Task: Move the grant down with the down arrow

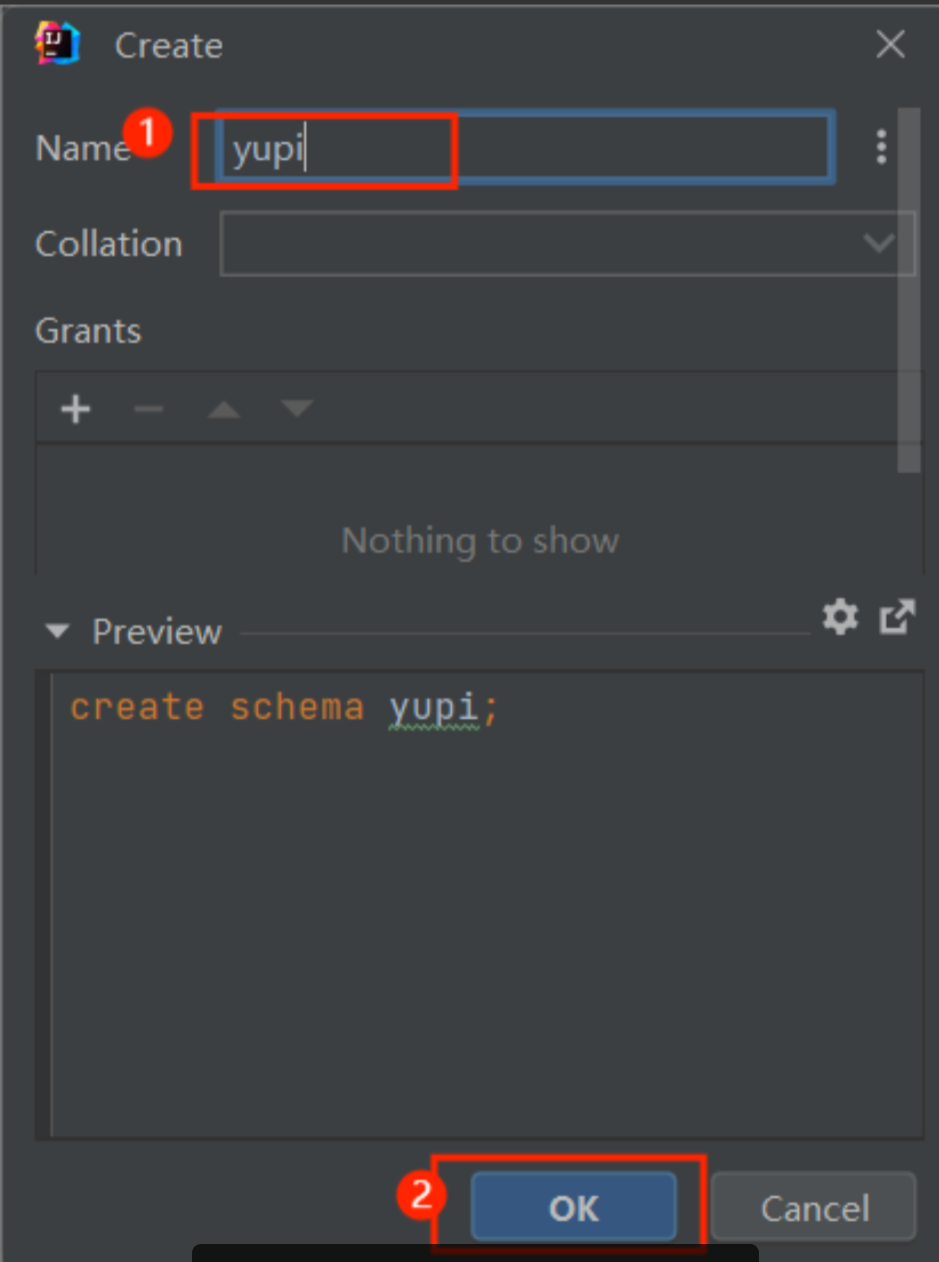Action: pos(297,408)
